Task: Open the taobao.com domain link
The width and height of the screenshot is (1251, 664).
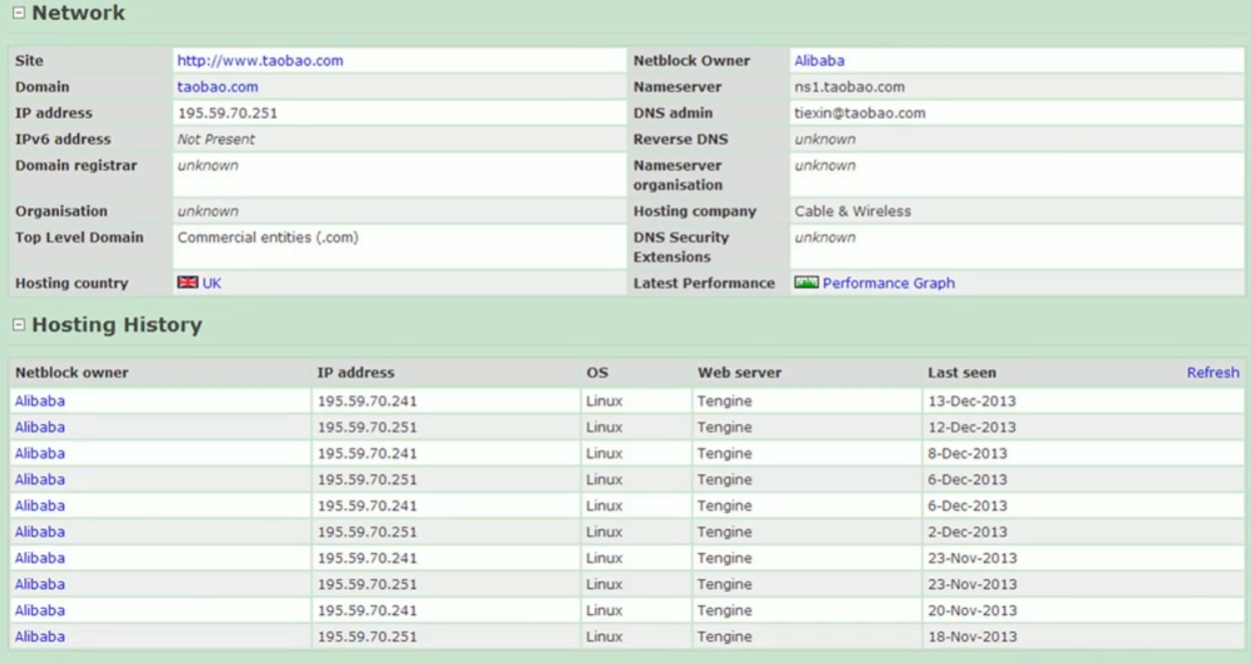Action: click(218, 87)
